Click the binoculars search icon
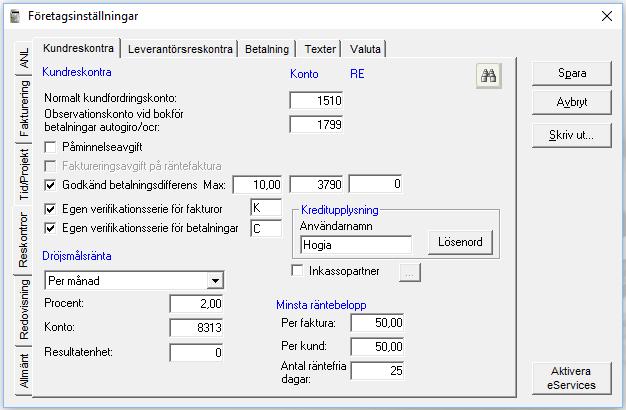626x410 pixels. (489, 75)
